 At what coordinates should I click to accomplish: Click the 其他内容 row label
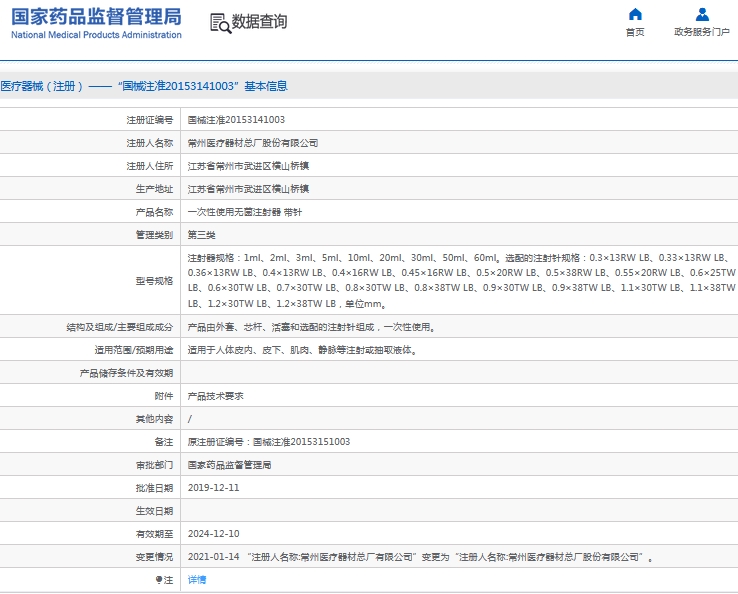(x=154, y=419)
